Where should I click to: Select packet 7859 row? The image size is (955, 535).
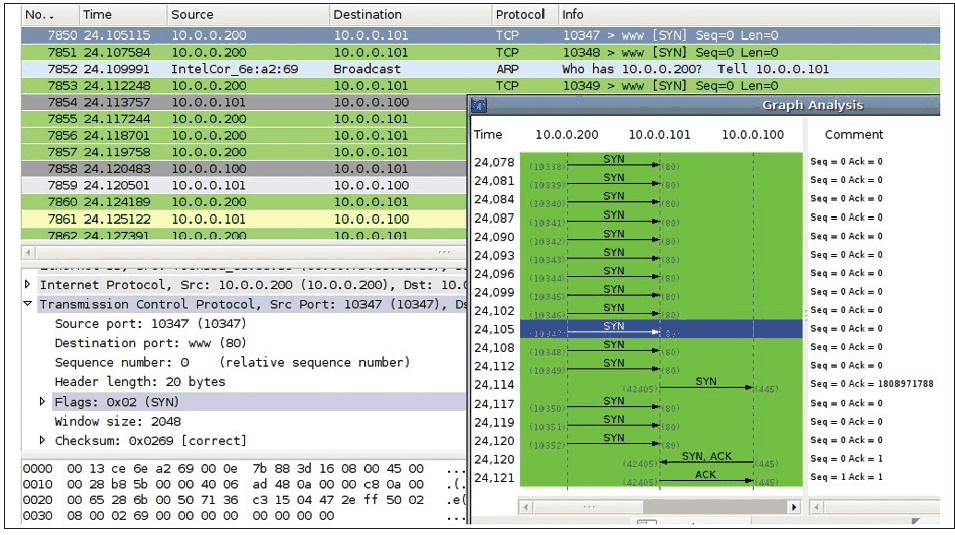(244, 185)
